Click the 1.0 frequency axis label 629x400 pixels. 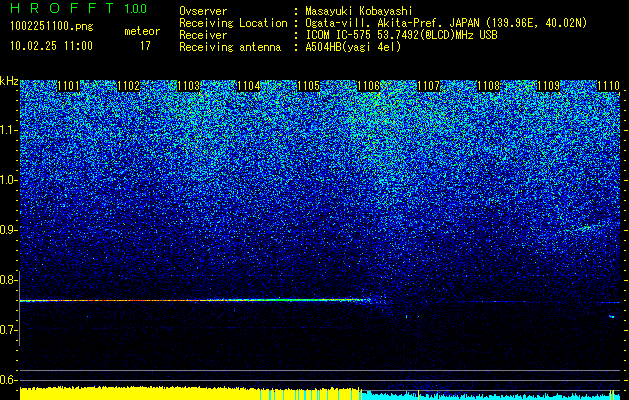tap(9, 181)
